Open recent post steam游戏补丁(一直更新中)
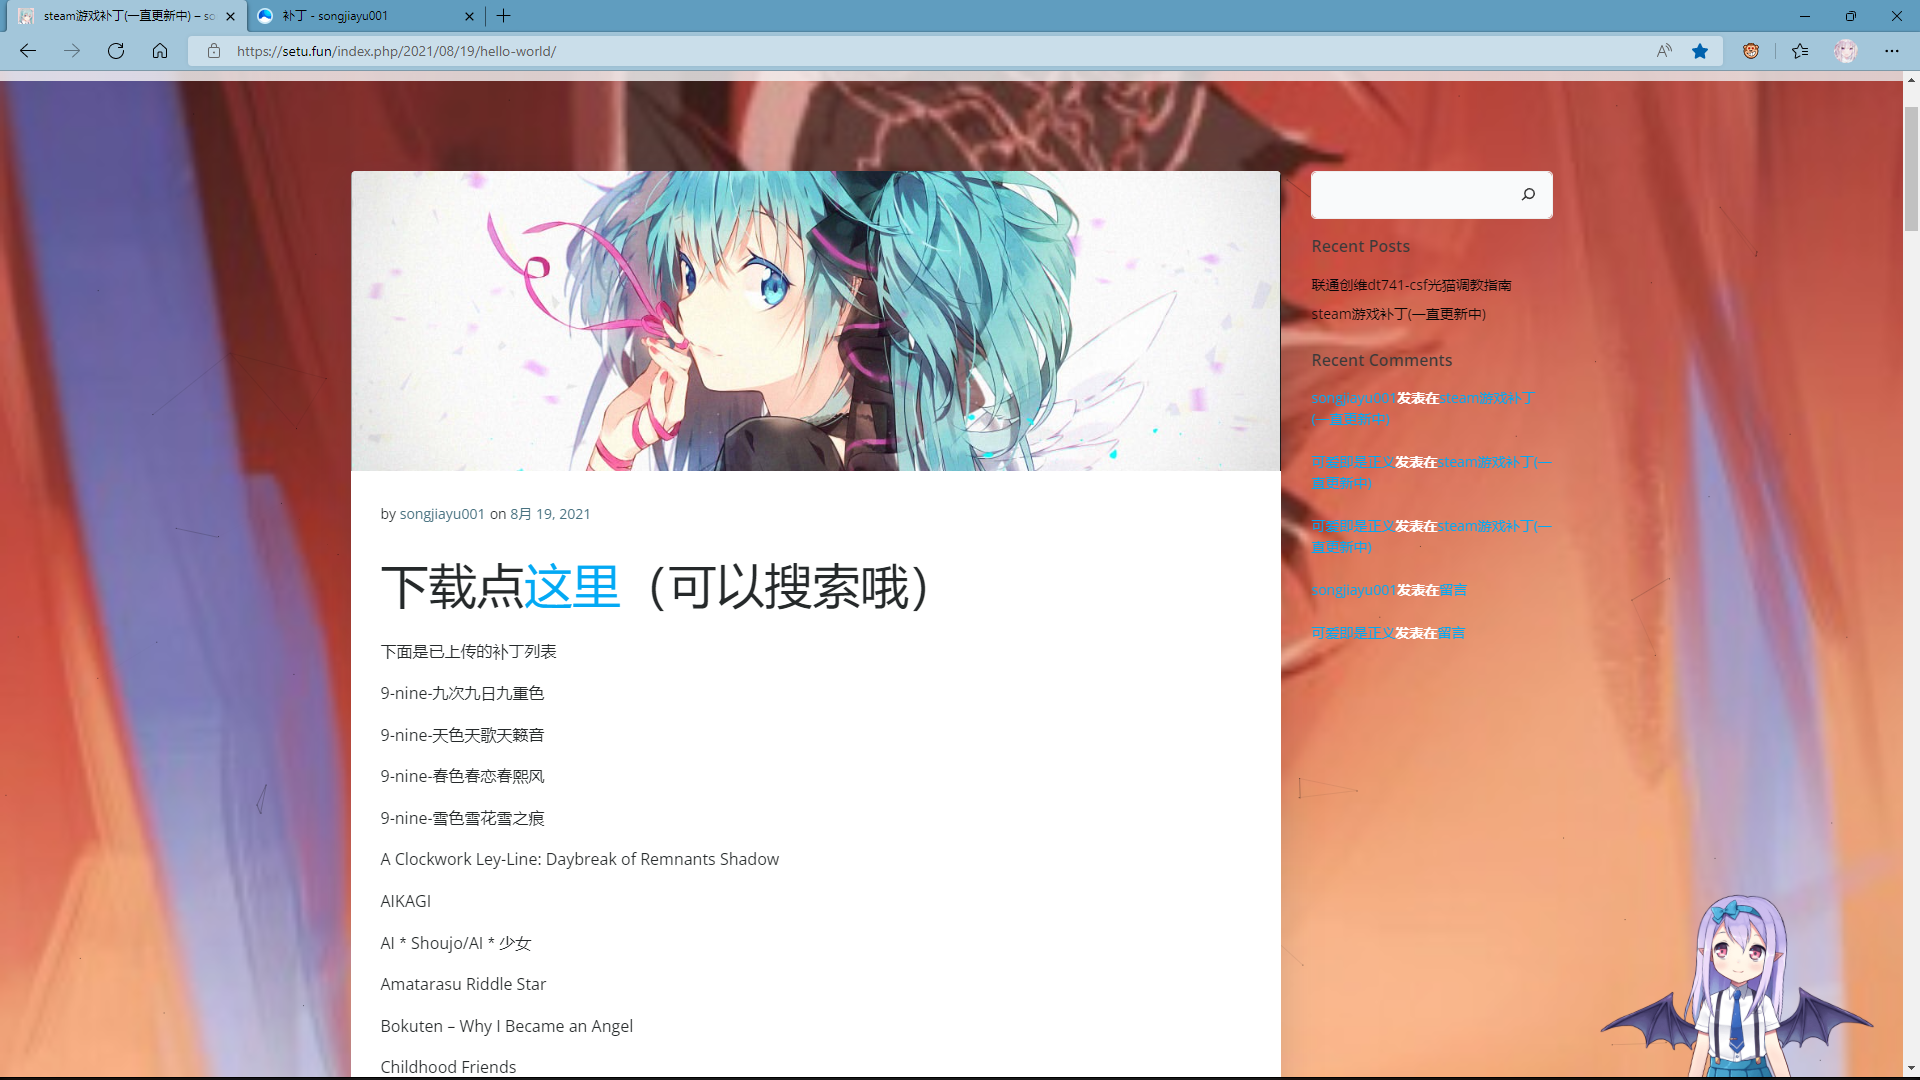The image size is (1920, 1080). pos(1398,314)
